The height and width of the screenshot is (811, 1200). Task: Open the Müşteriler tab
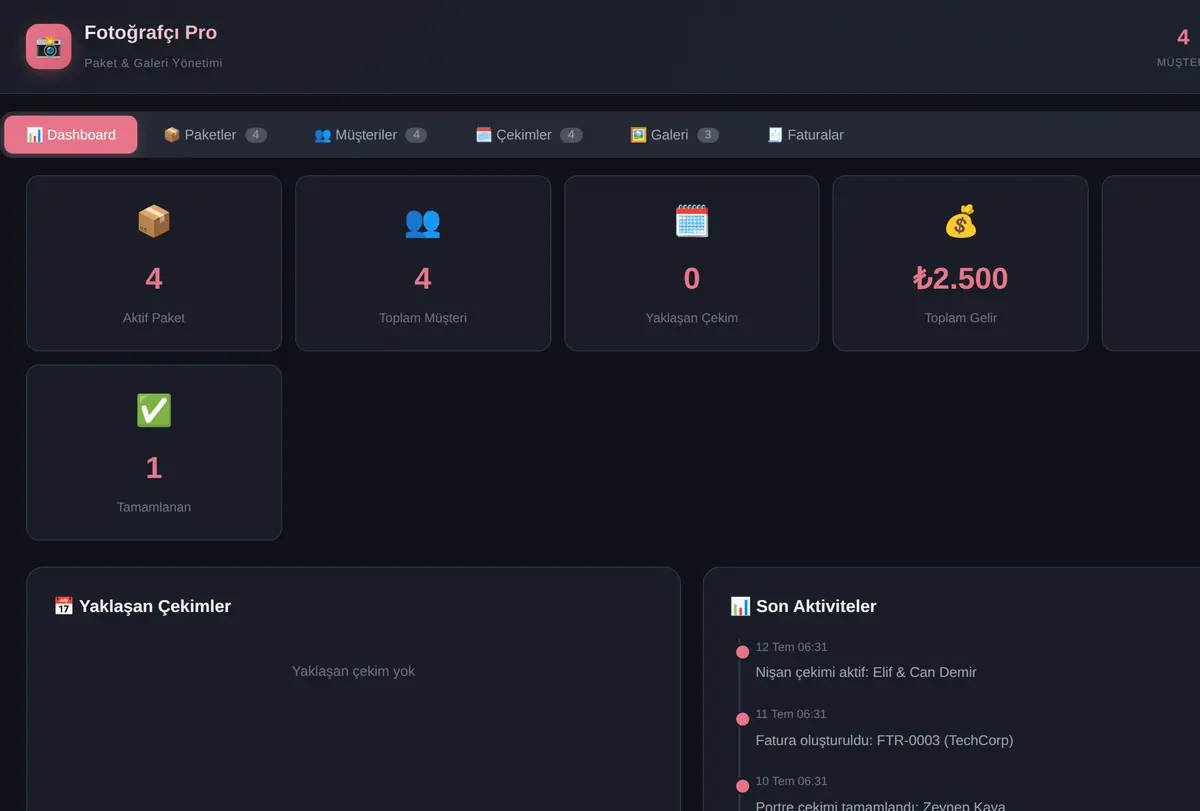tap(370, 134)
